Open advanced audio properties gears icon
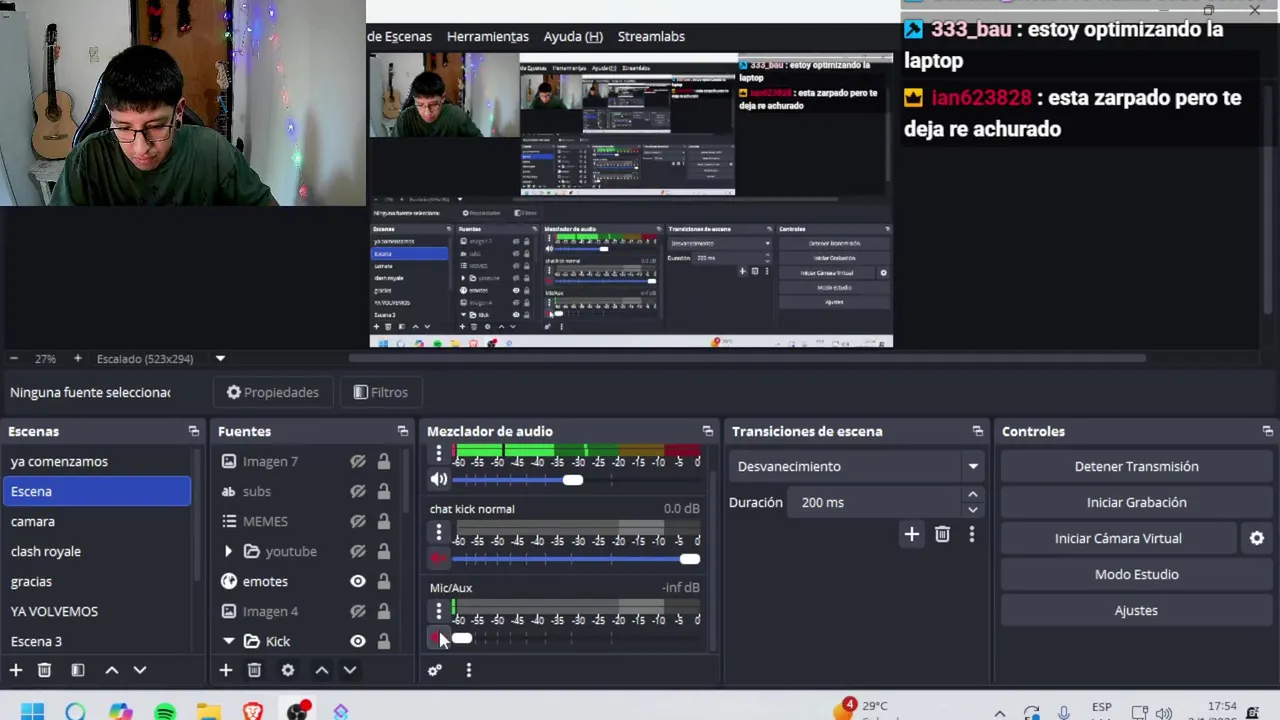1280x720 pixels. (435, 670)
